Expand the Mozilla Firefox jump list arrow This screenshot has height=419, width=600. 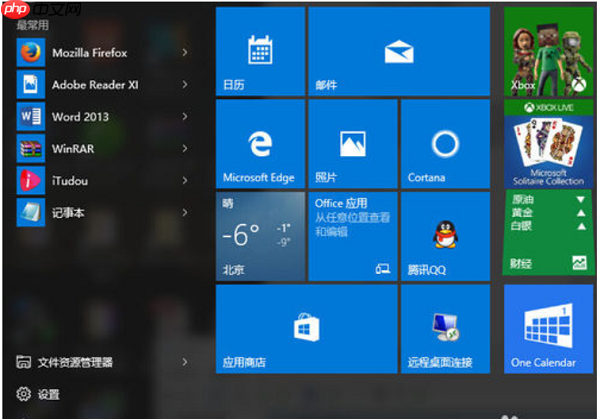185,52
